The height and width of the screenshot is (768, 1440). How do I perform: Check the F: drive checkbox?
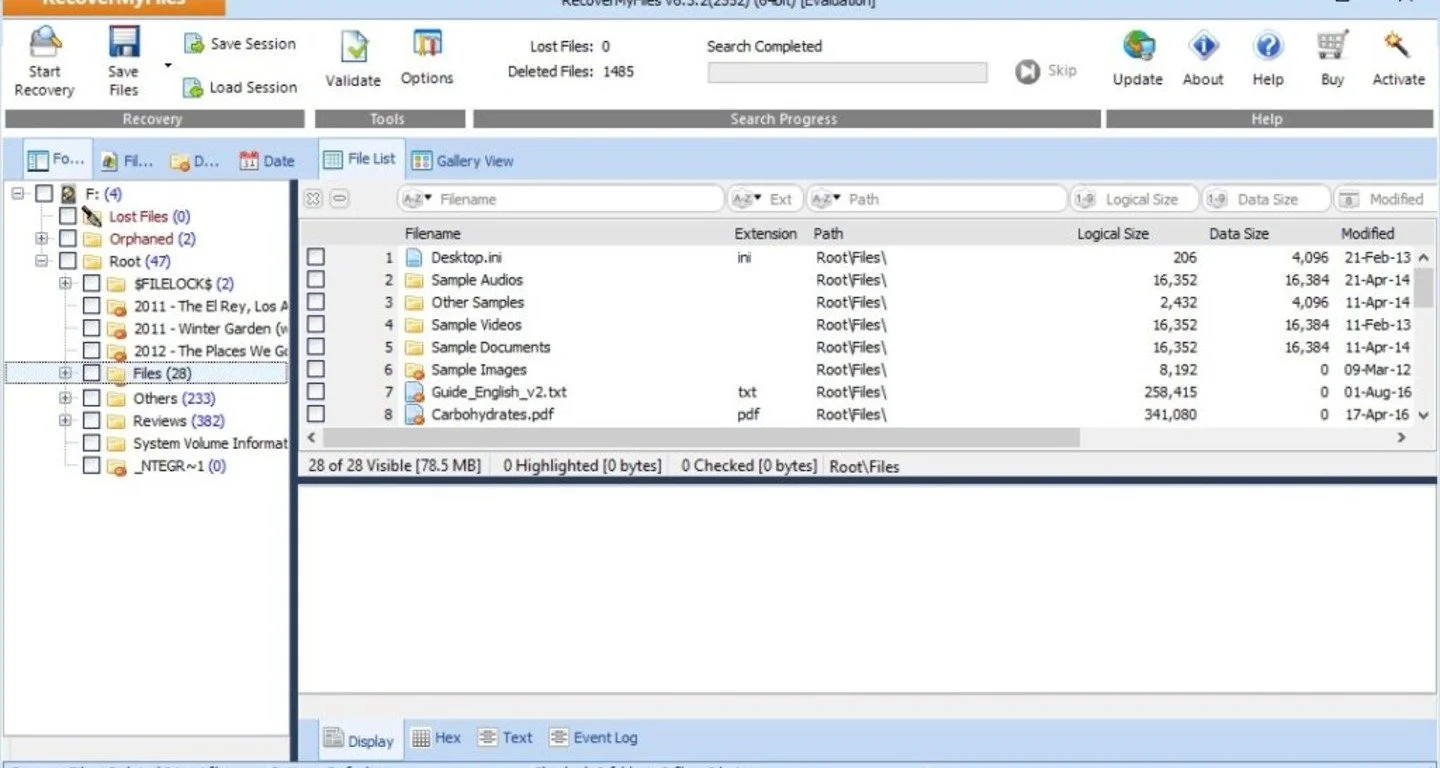click(x=44, y=194)
